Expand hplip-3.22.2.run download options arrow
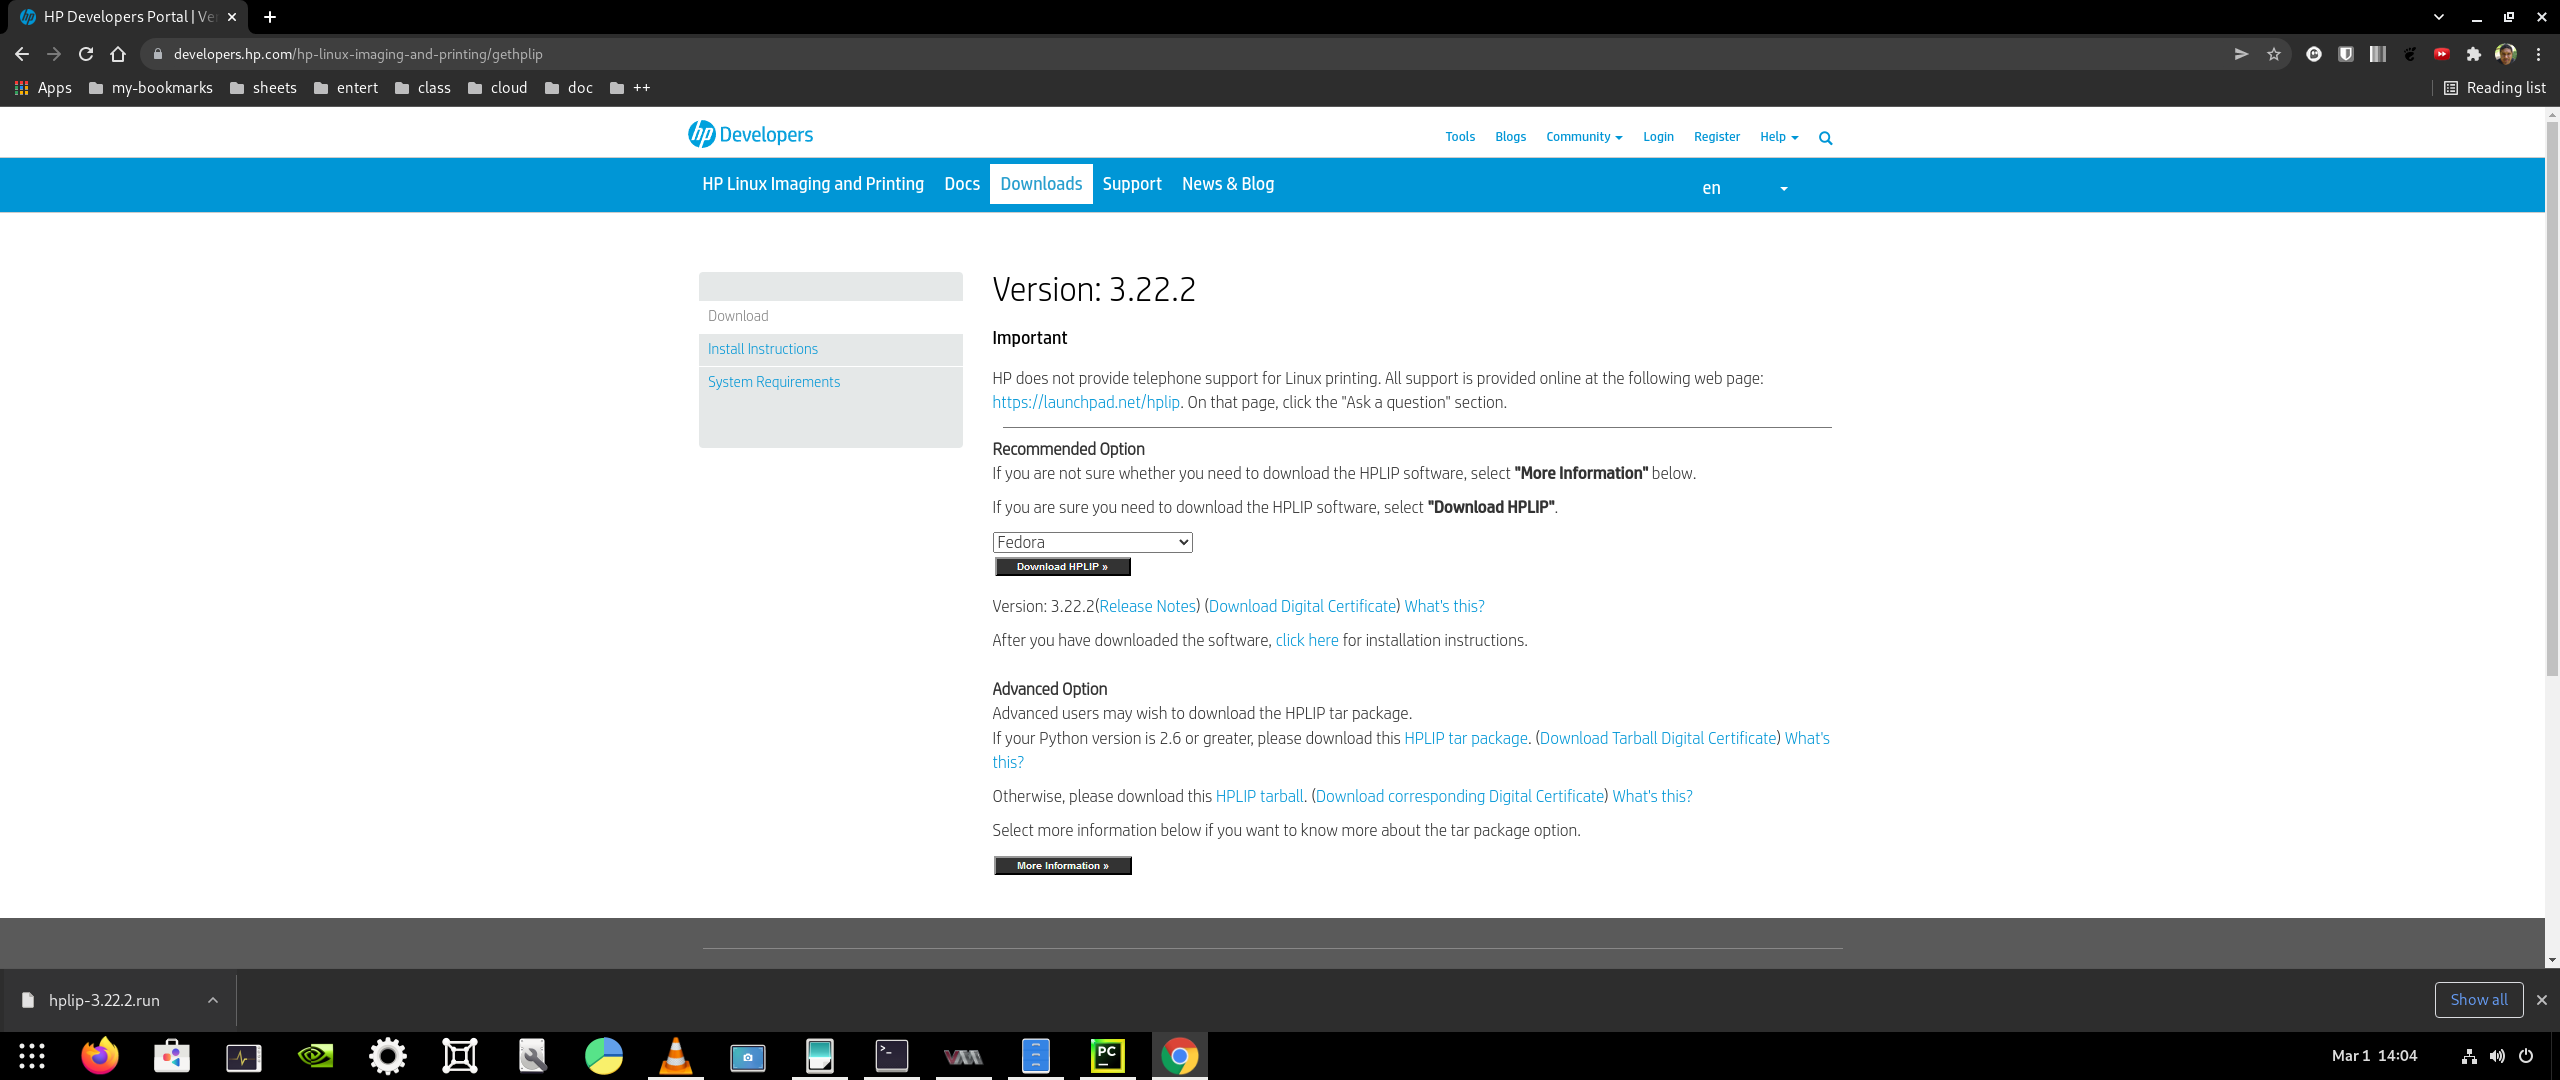Viewport: 2560px width, 1080px height. pyautogui.click(x=213, y=1000)
